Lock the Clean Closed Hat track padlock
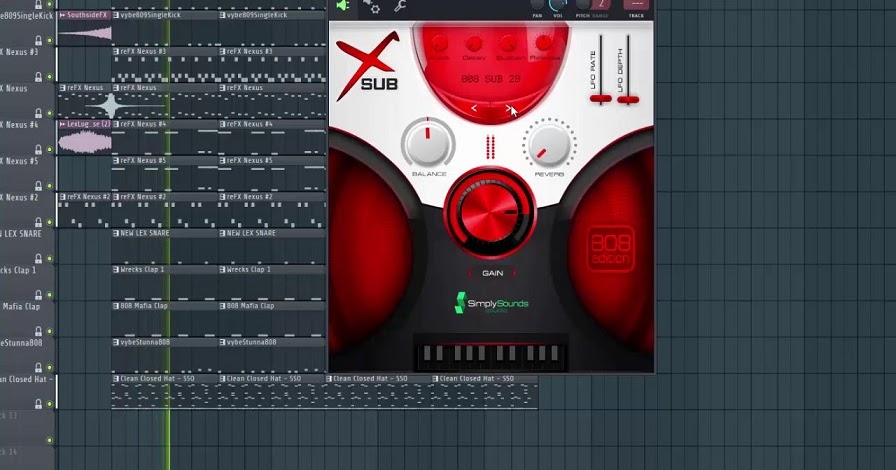 (38, 404)
